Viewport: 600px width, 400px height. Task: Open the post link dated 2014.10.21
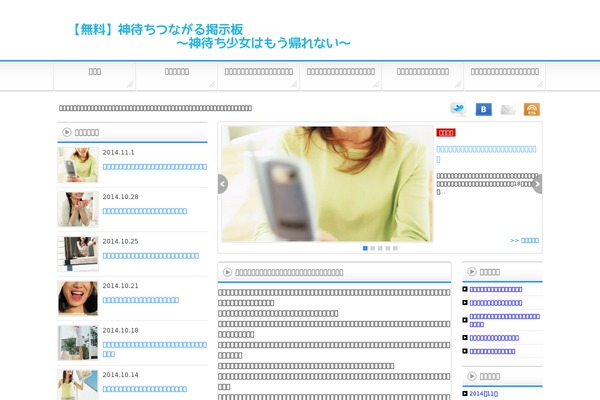click(x=140, y=300)
